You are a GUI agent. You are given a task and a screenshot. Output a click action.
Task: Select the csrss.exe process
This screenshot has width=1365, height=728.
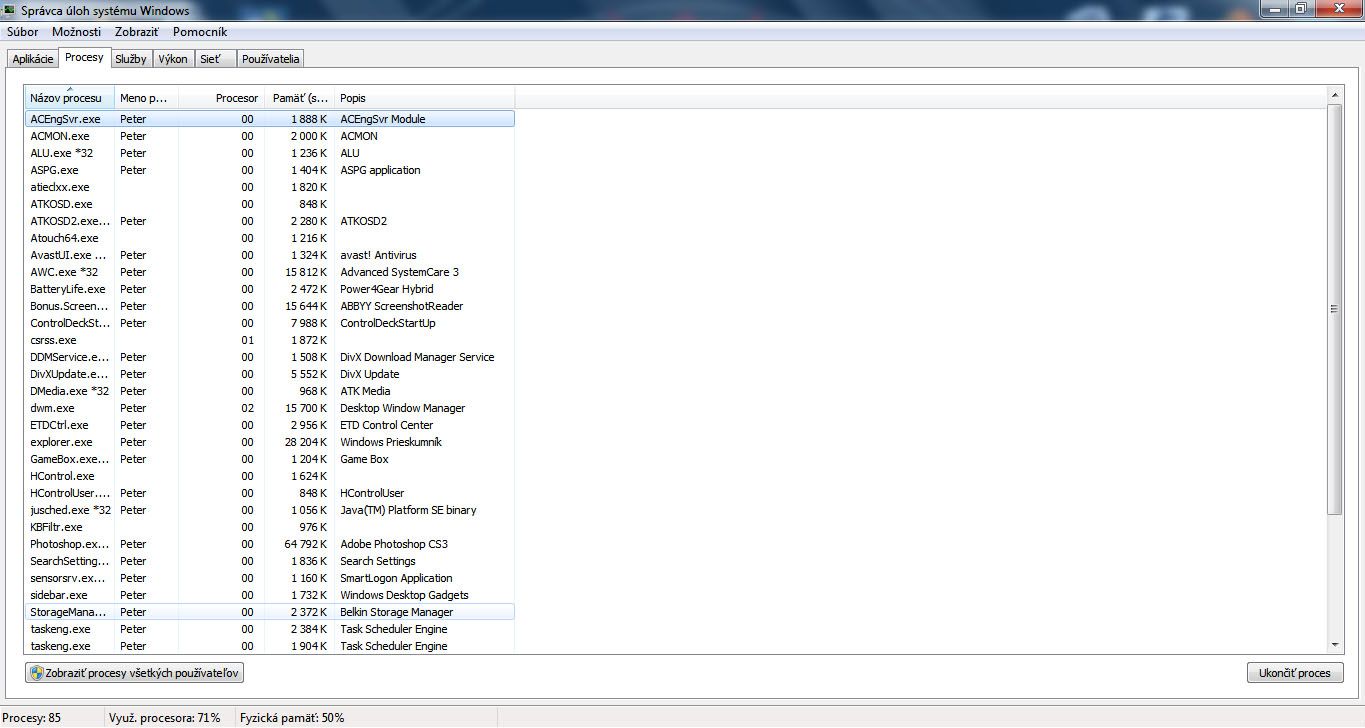pyautogui.click(x=270, y=340)
